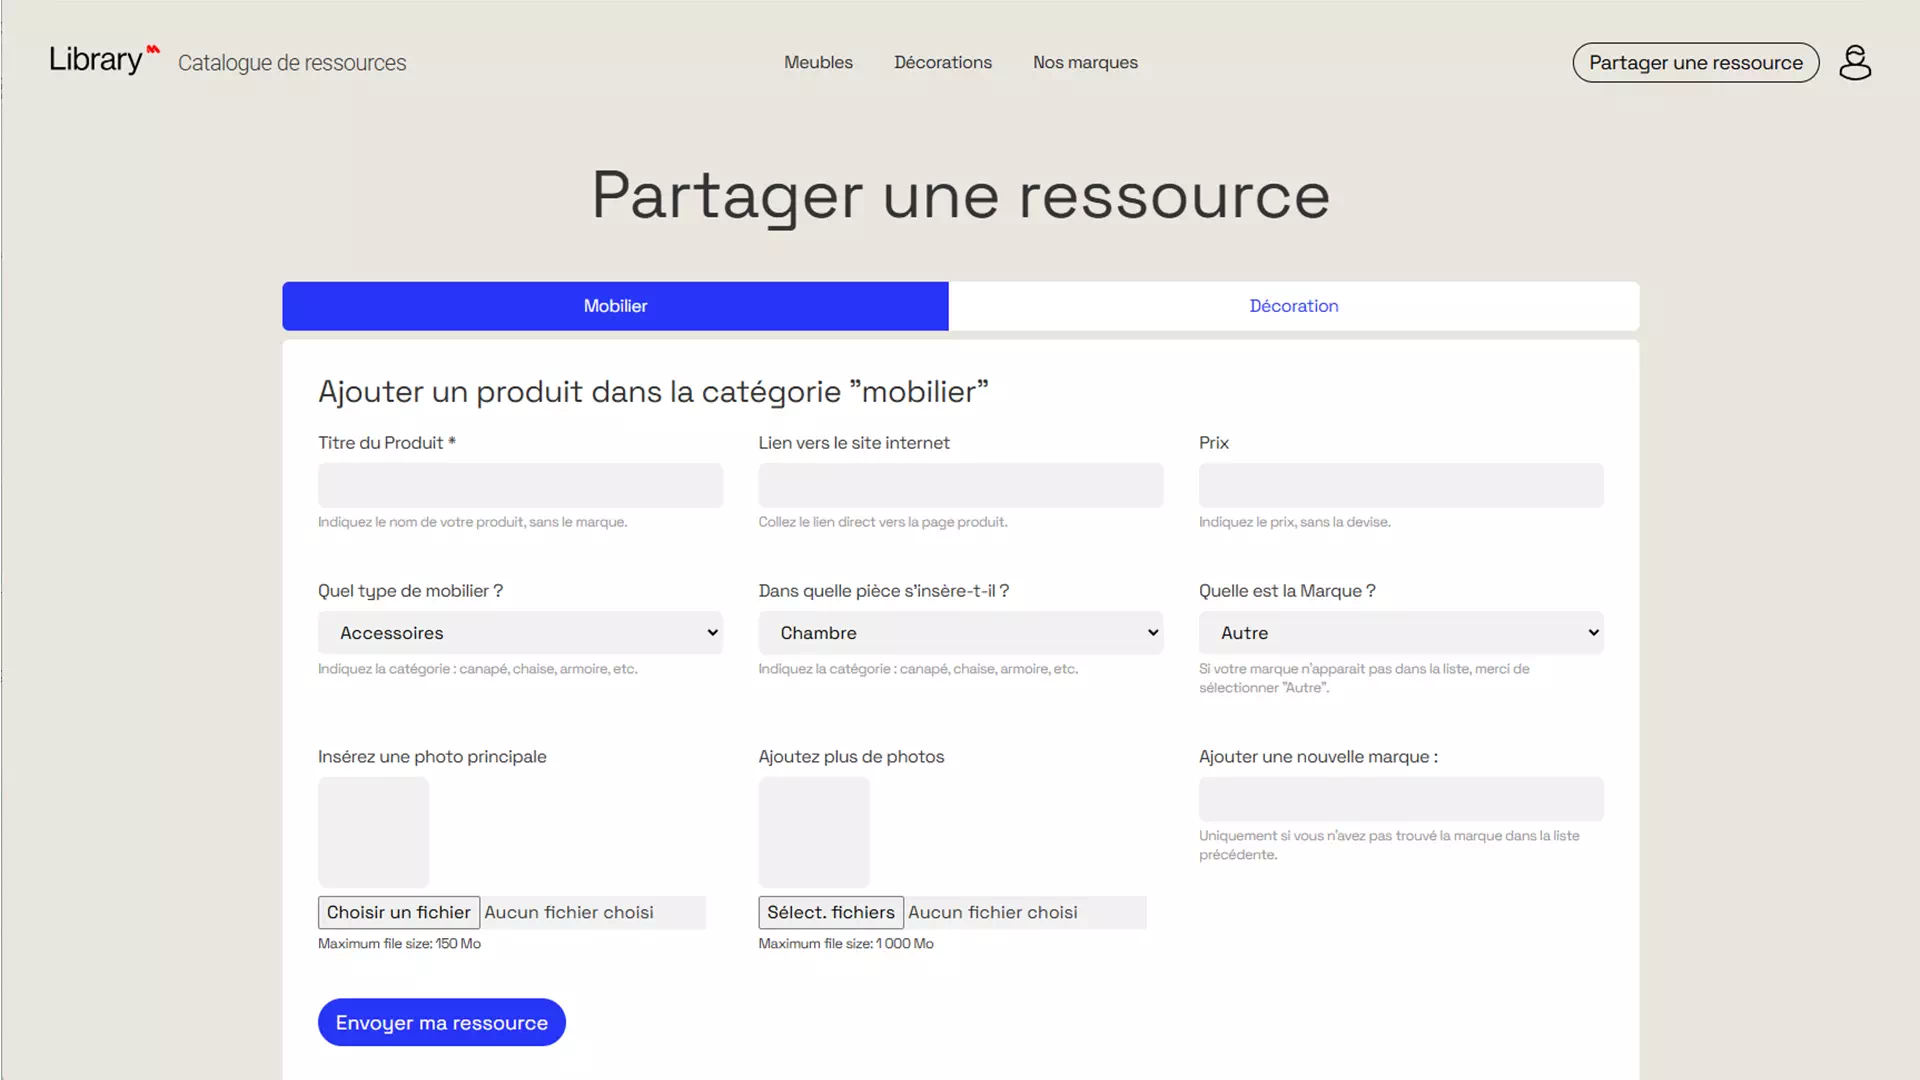Open Nos marques navigation link
Image resolution: width=1920 pixels, height=1080 pixels.
click(1085, 62)
